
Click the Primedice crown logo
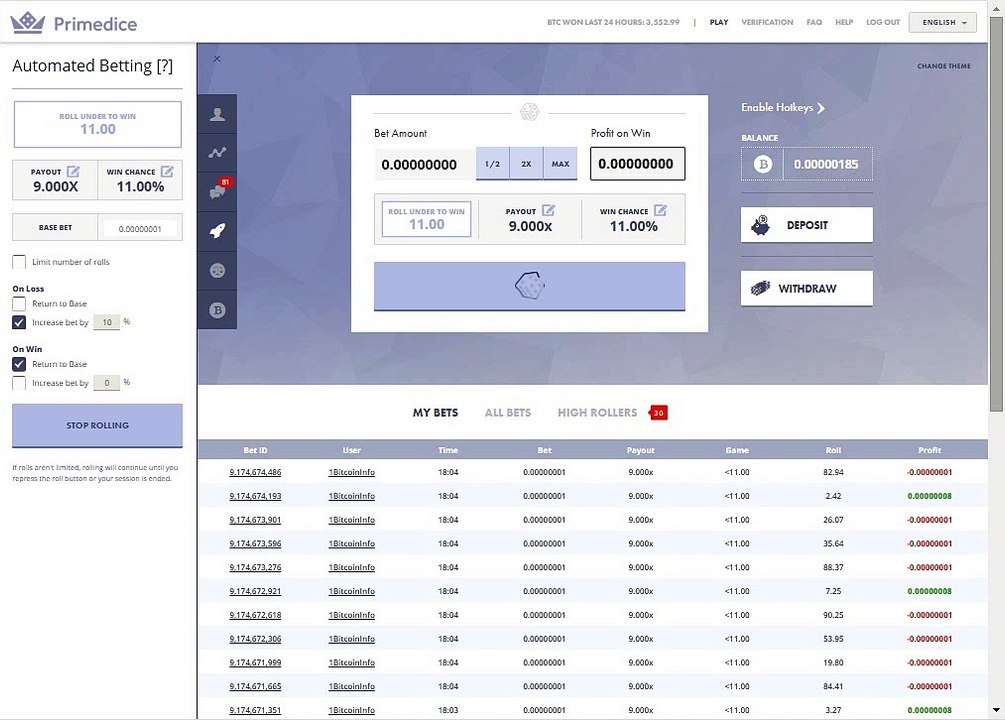pyautogui.click(x=28, y=23)
